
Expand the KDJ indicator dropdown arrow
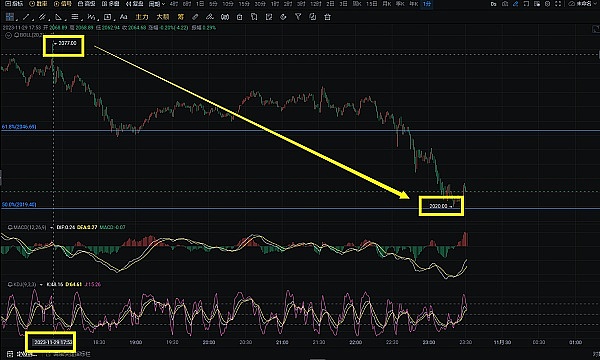[x=41, y=285]
